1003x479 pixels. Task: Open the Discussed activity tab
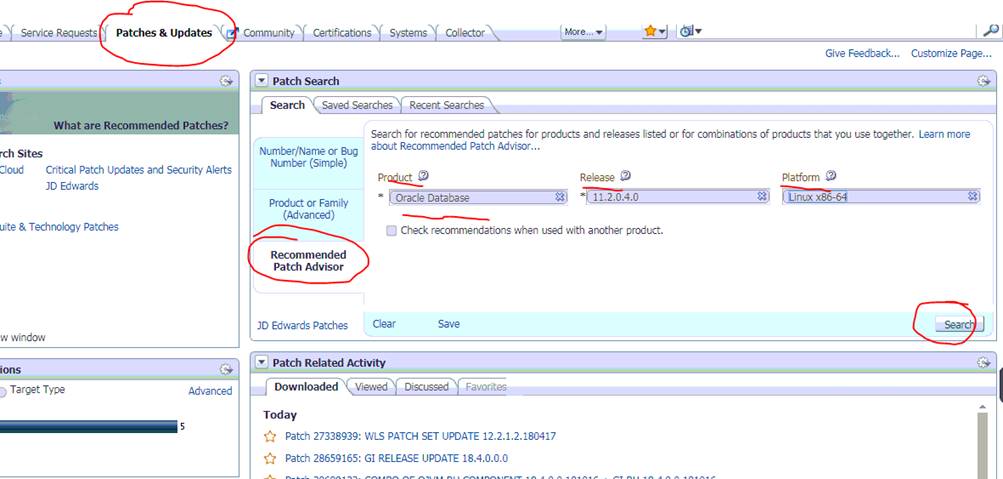tap(426, 386)
